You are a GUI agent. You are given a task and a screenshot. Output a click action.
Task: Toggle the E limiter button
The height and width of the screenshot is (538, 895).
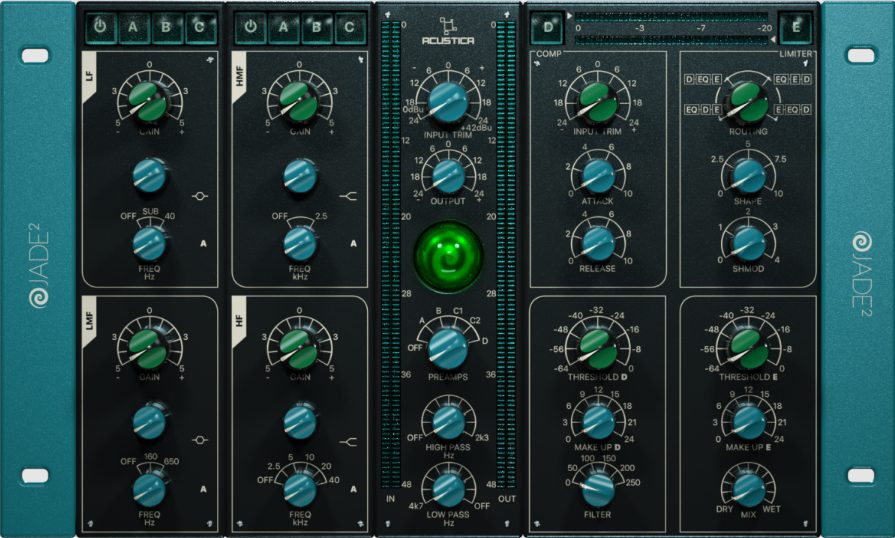[796, 27]
